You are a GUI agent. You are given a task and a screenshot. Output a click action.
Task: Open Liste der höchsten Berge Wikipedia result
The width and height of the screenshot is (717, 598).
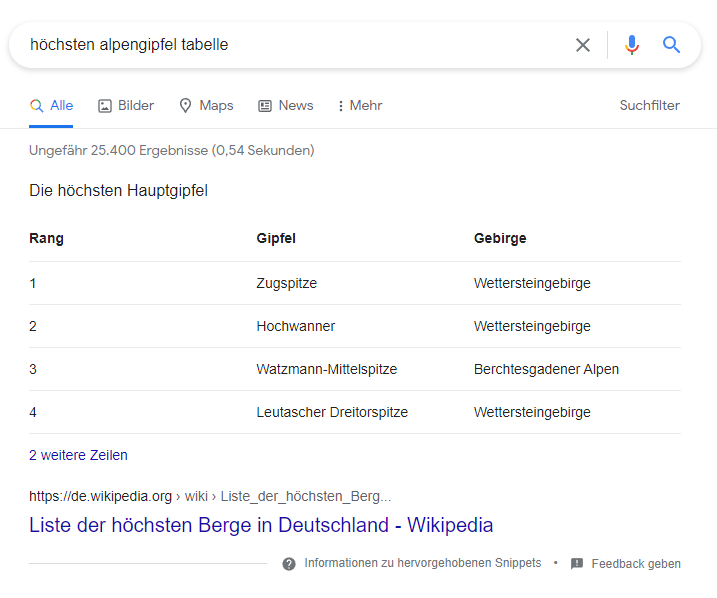click(261, 525)
